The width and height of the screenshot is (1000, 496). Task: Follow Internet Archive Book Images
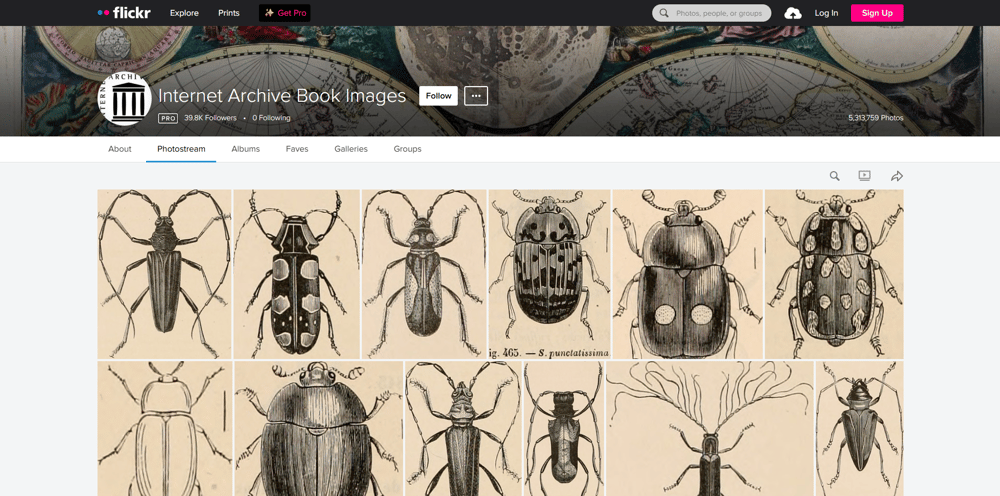coord(439,96)
